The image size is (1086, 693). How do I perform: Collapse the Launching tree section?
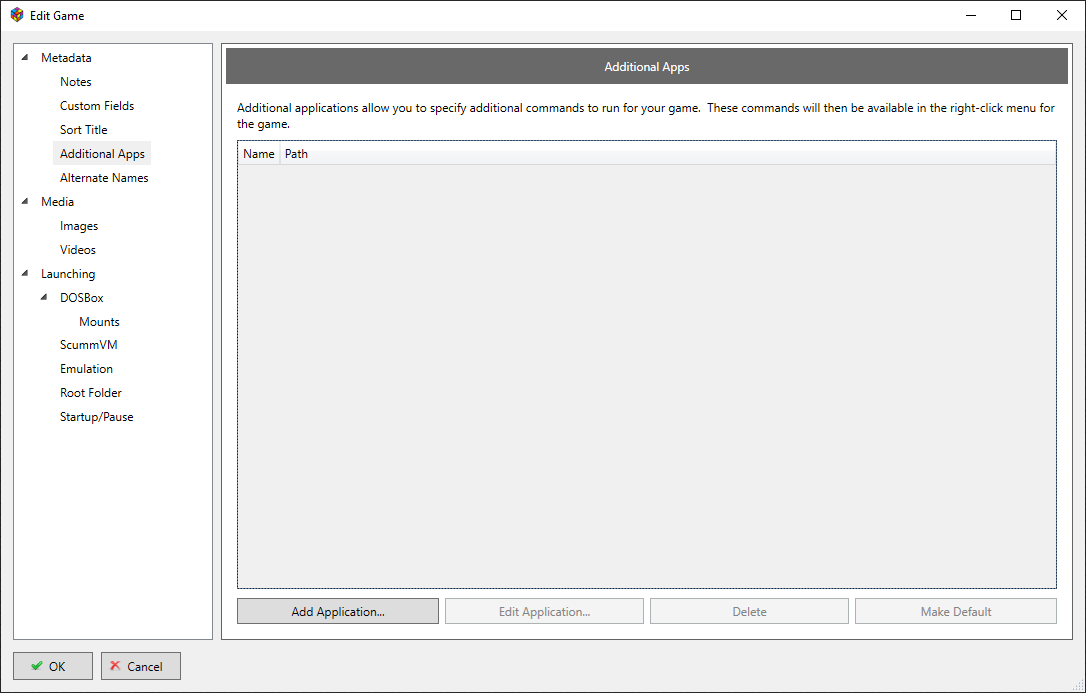25,274
